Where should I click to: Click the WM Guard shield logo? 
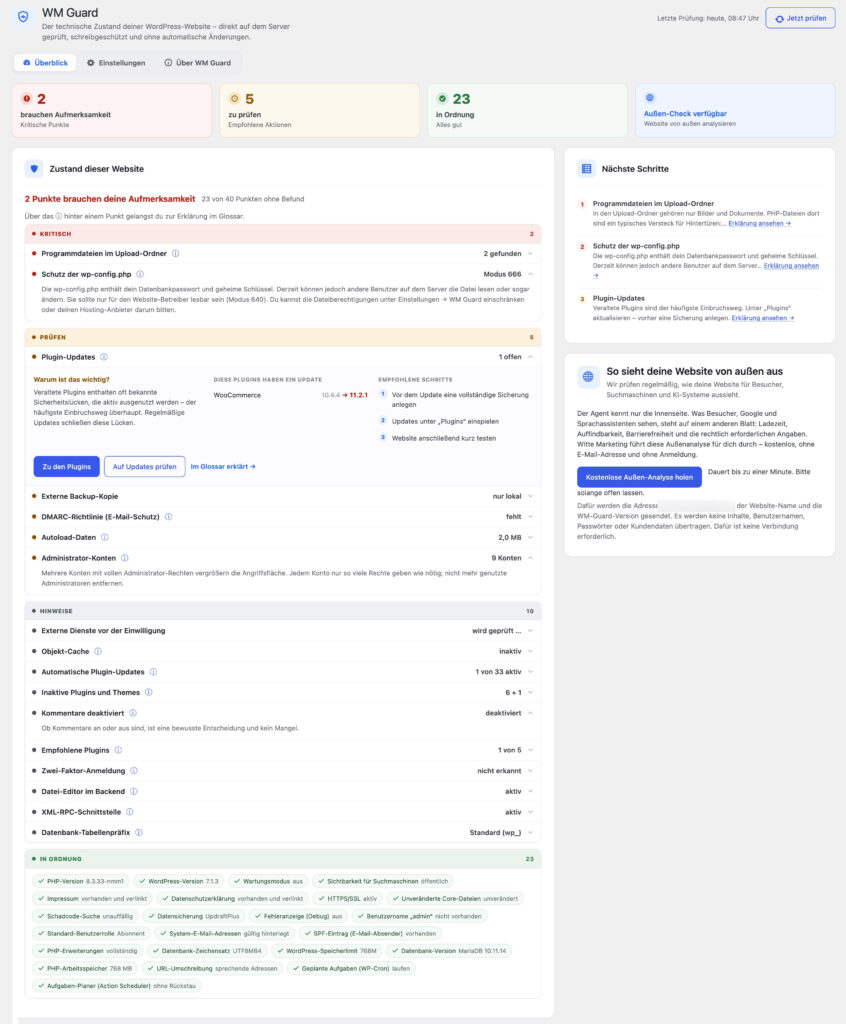click(24, 17)
